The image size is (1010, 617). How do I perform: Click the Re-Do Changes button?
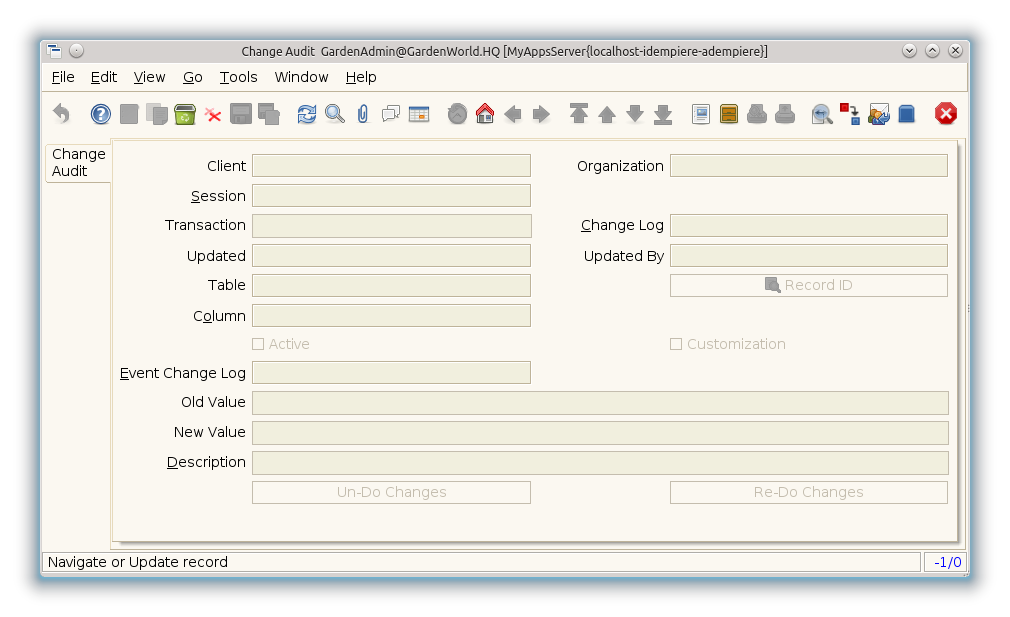(x=808, y=492)
